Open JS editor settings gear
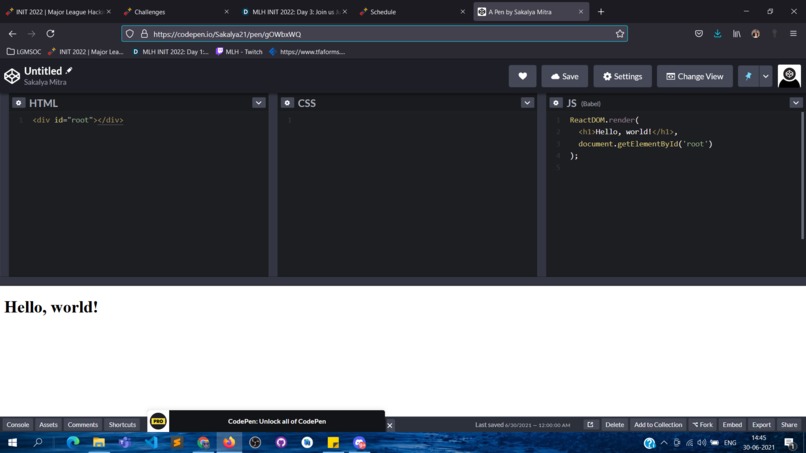Screen dimensions: 806x453 pos(556,103)
